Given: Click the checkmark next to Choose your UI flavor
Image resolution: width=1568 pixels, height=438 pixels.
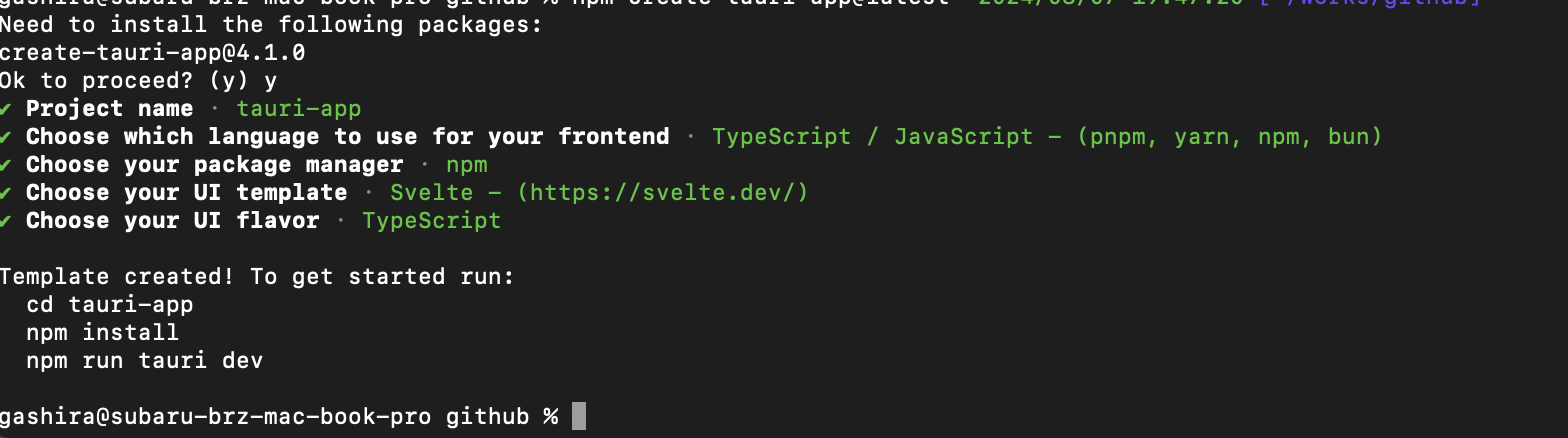Looking at the screenshot, I should point(7,220).
